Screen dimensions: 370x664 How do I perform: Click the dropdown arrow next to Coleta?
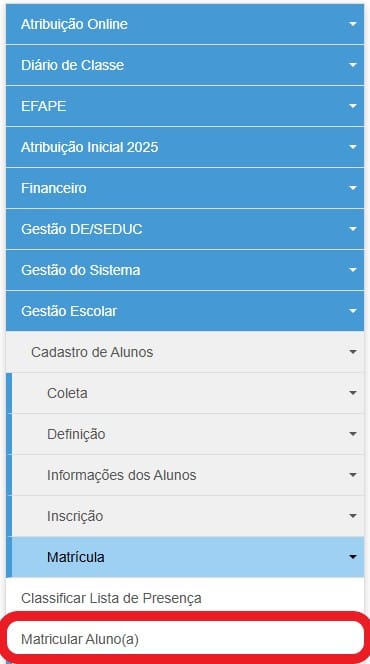(353, 393)
